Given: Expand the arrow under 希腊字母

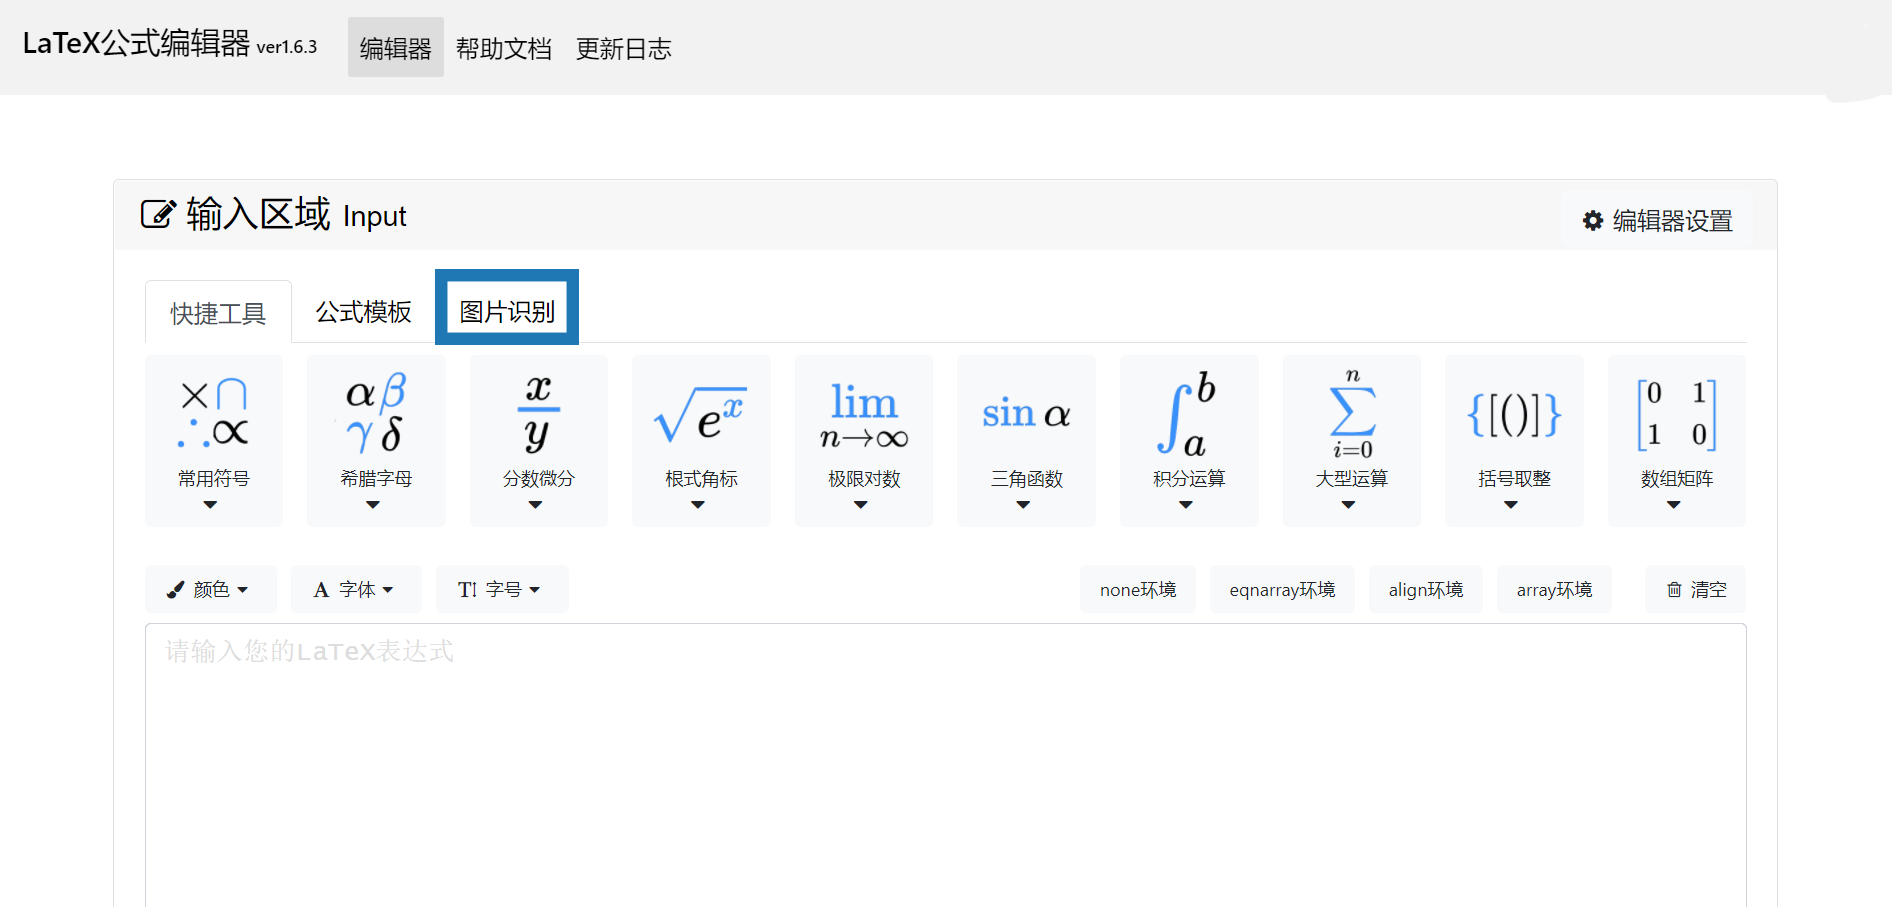Looking at the screenshot, I should [x=373, y=505].
